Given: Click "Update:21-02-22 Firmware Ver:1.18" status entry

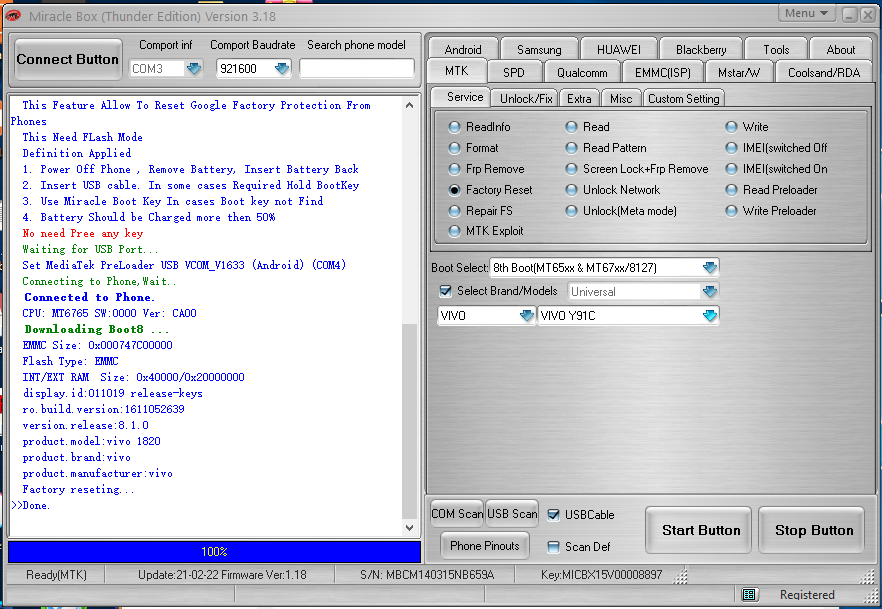Looking at the screenshot, I should tap(222, 575).
